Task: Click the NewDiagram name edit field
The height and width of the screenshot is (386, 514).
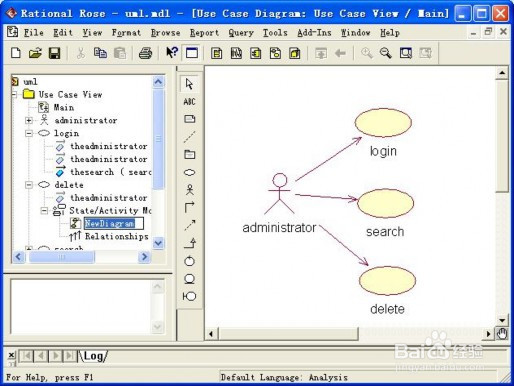Action: pyautogui.click(x=113, y=223)
